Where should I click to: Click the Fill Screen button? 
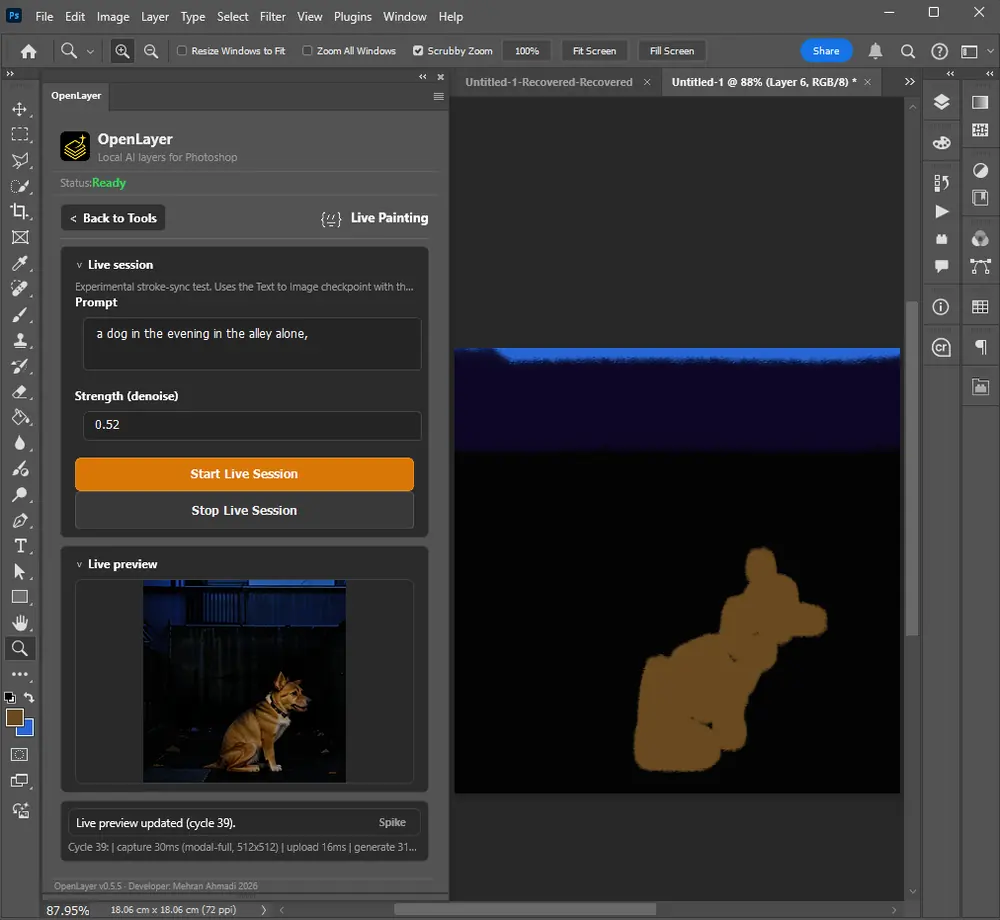click(672, 51)
